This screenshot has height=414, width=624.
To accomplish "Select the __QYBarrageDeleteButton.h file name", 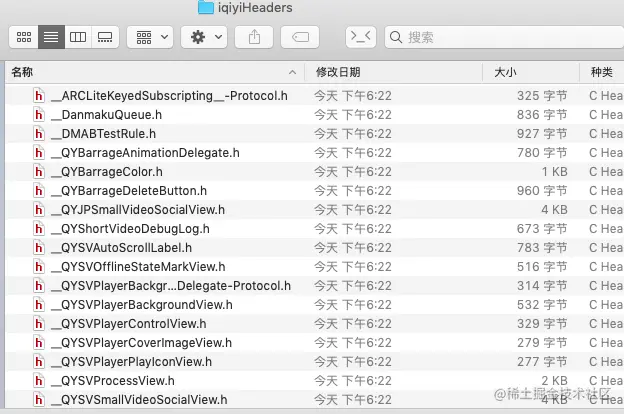I will tap(129, 191).
